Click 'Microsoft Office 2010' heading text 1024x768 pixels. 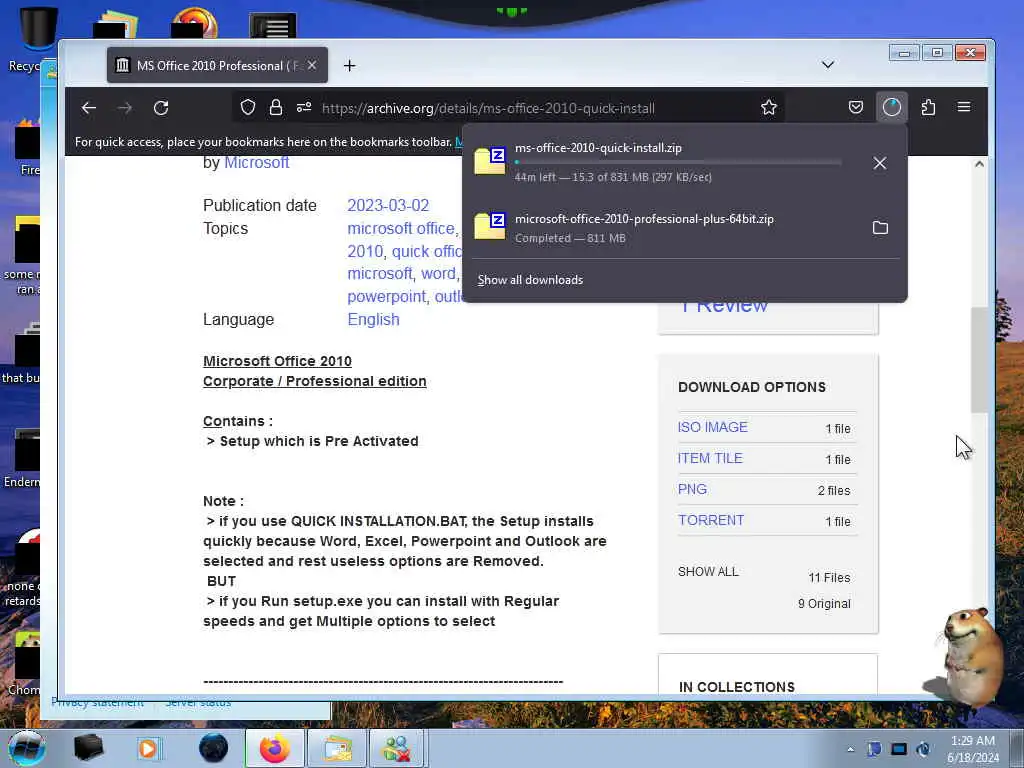(x=278, y=361)
